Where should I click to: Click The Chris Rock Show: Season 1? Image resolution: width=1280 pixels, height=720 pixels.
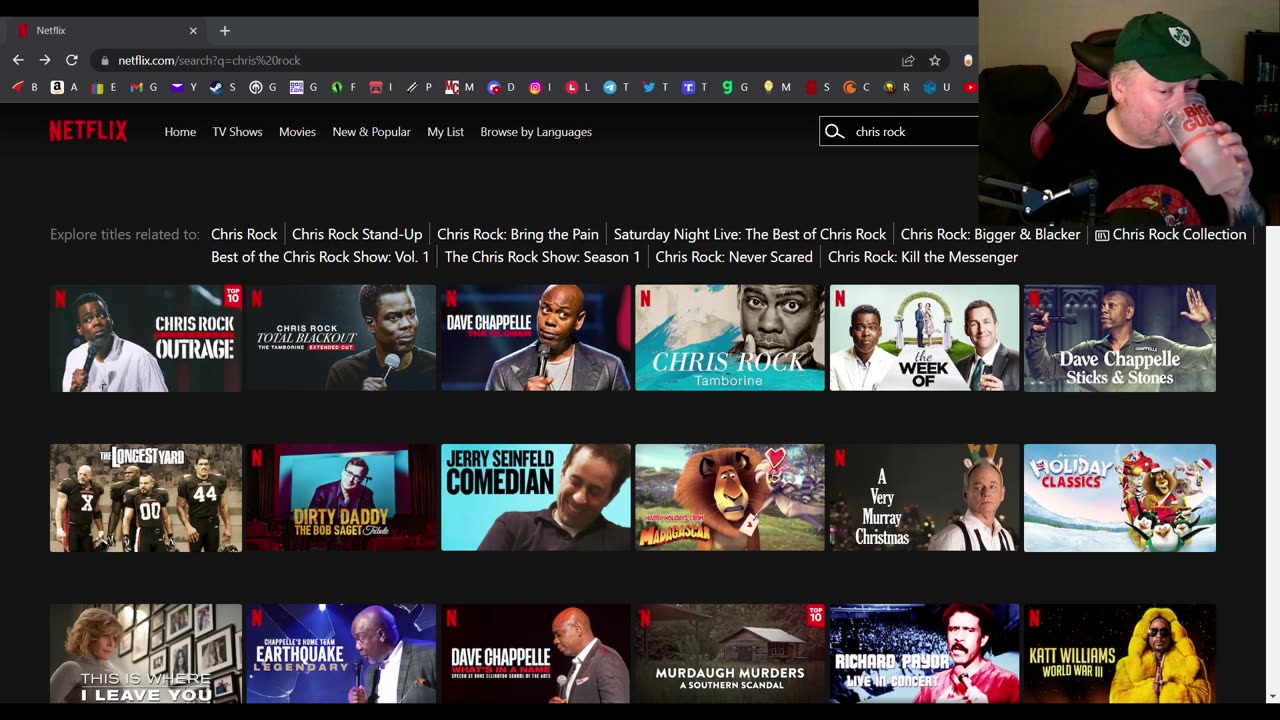point(542,257)
